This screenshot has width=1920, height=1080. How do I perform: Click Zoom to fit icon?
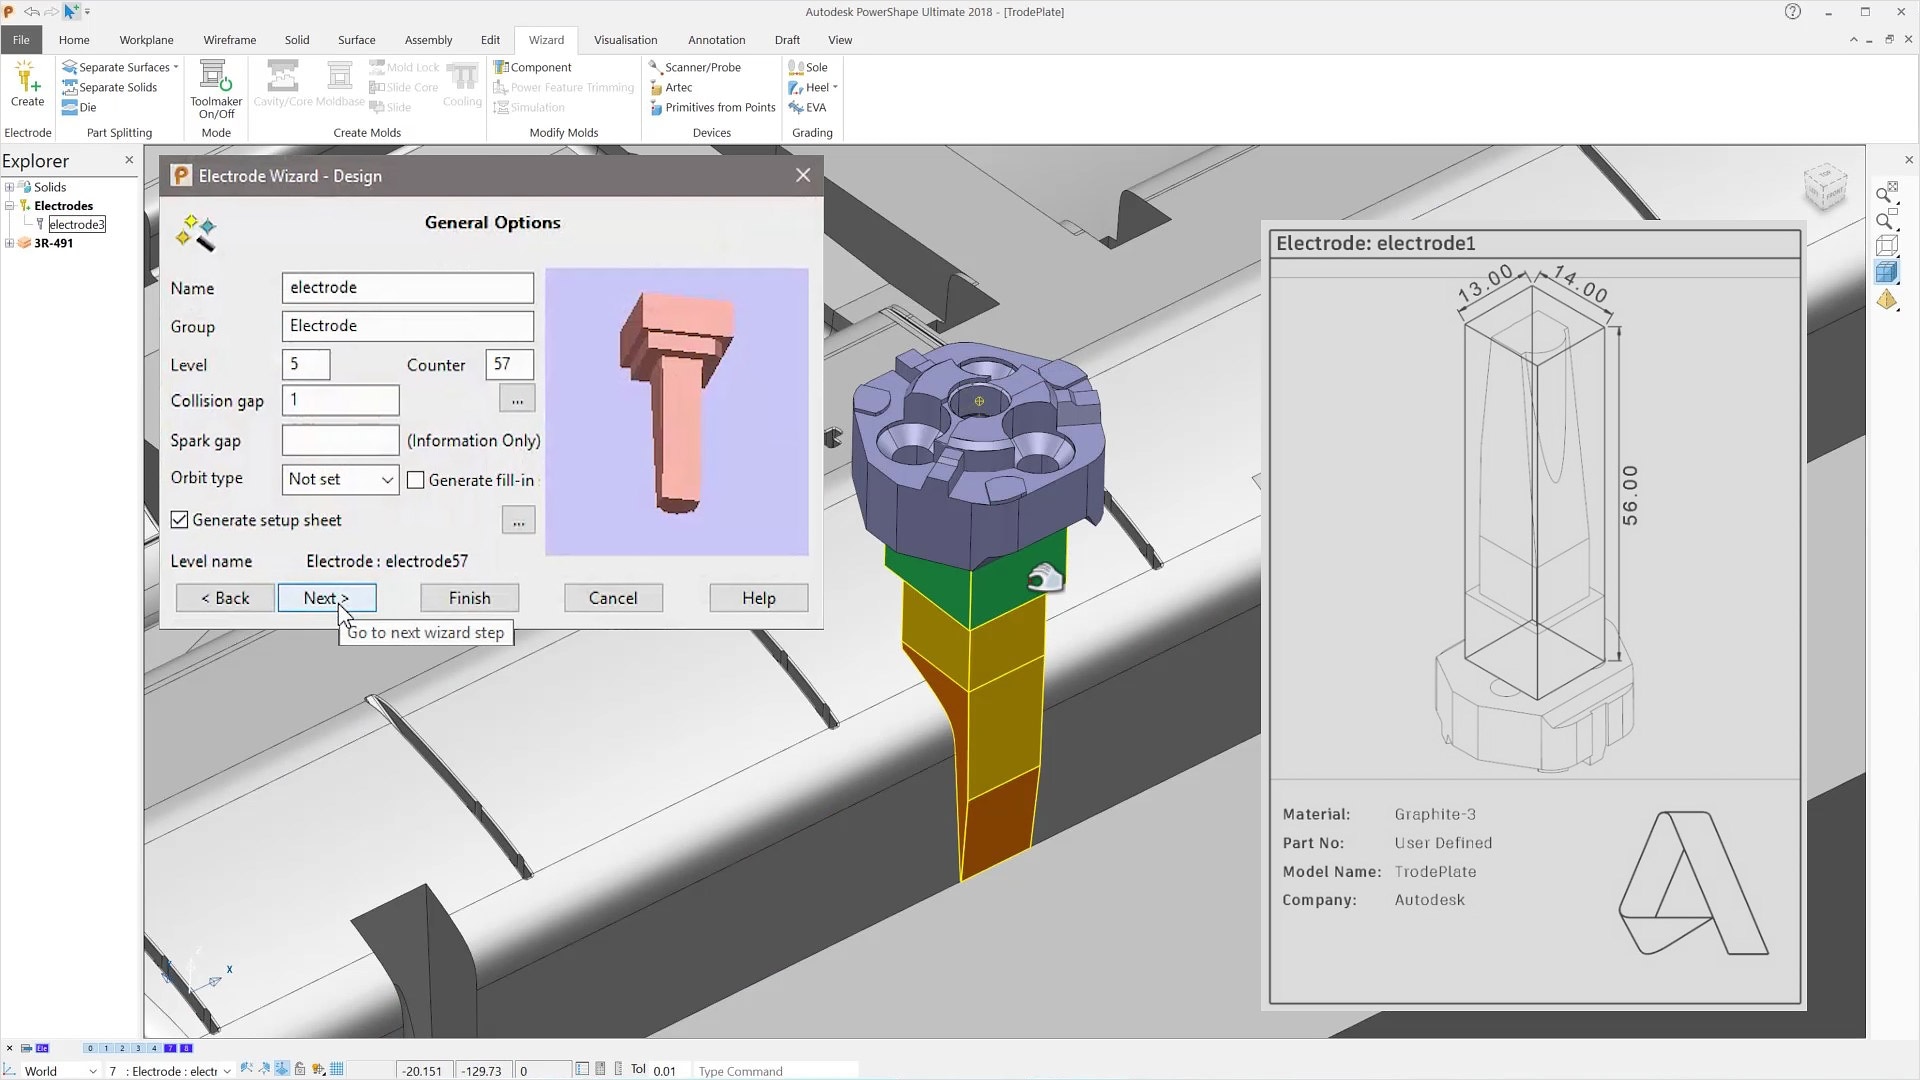[1886, 194]
